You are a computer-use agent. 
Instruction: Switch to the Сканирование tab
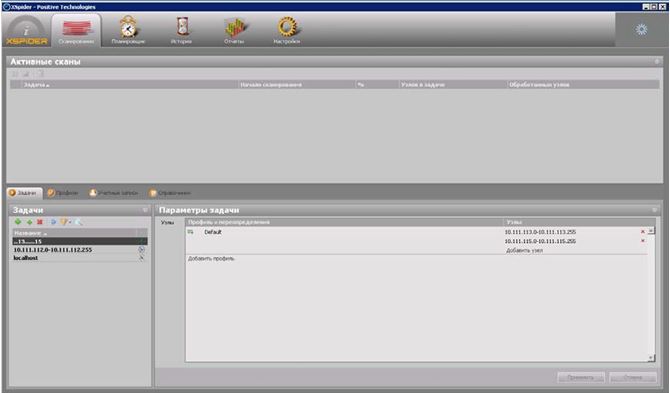tap(76, 30)
